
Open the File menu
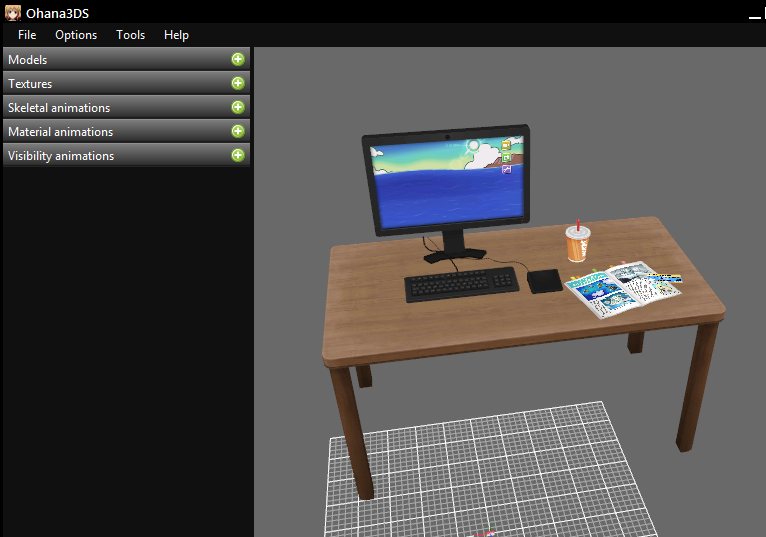coord(27,35)
